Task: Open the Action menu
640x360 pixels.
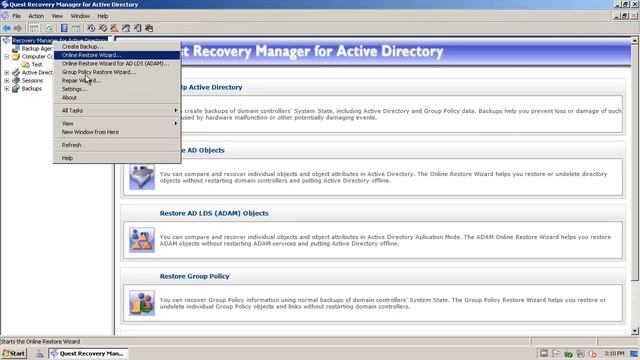Action: click(36, 16)
